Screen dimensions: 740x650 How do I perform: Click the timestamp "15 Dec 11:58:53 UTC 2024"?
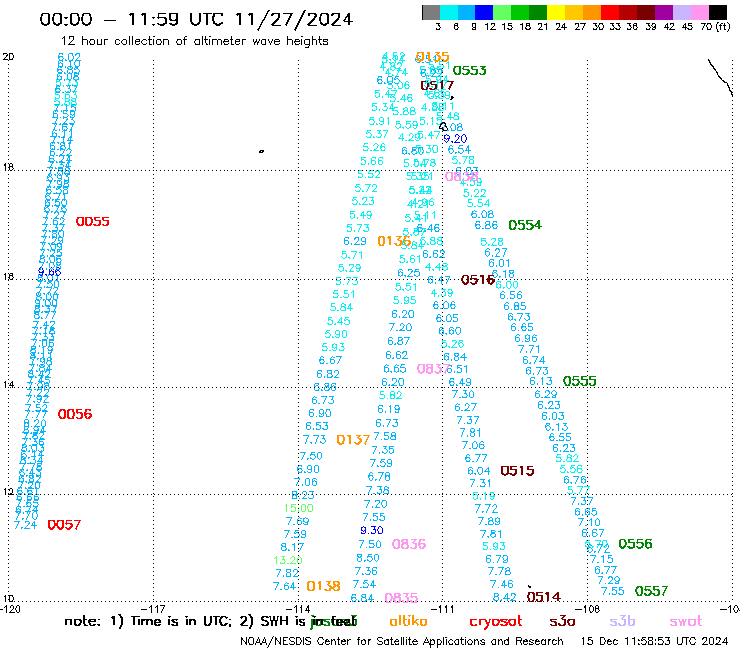click(x=655, y=642)
